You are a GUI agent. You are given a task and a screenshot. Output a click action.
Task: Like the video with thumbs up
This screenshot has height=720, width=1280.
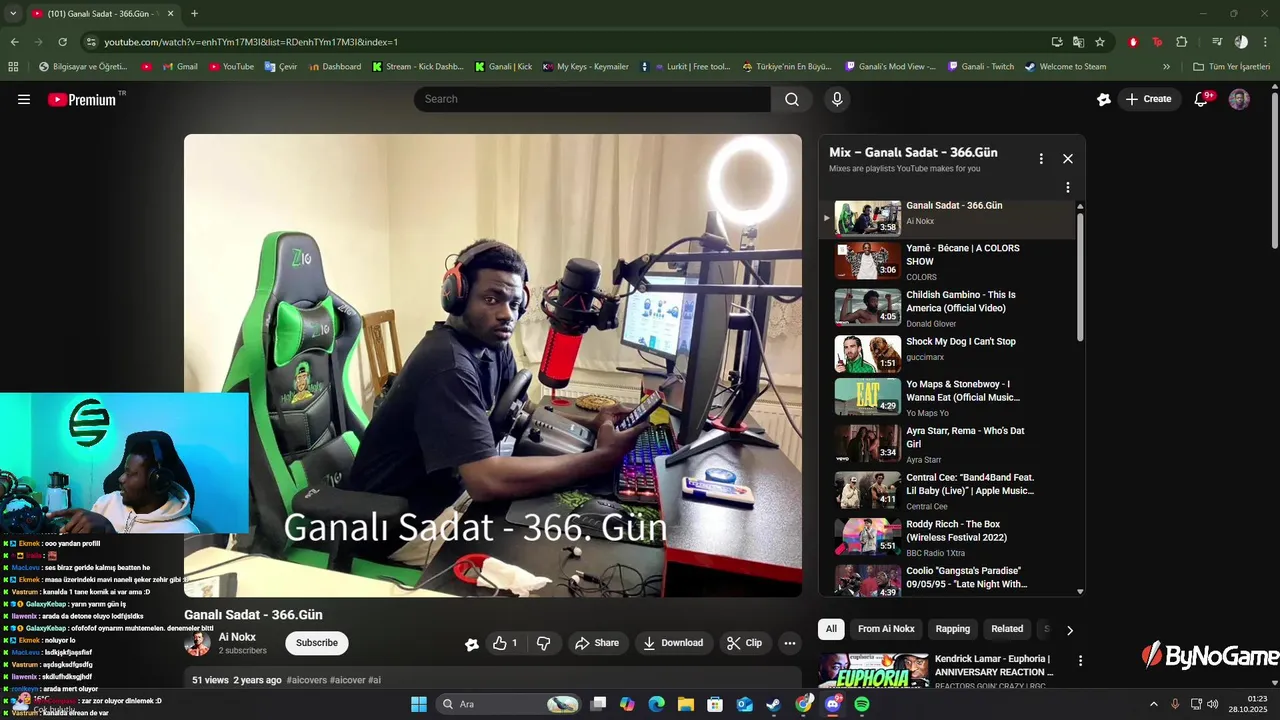point(504,643)
